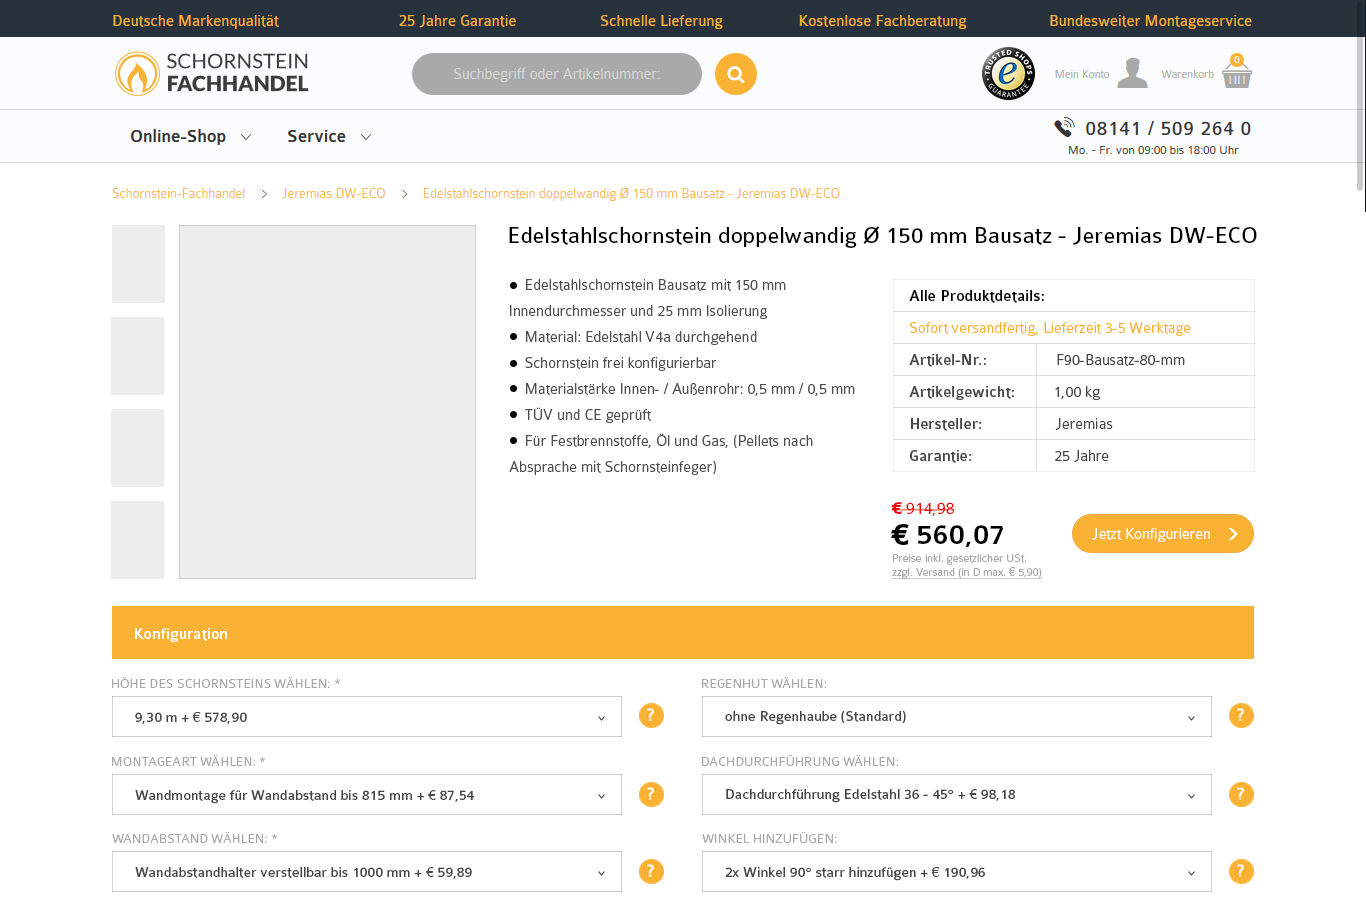Open the Warenkorb shopping basket icon
The height and width of the screenshot is (899, 1366).
pyautogui.click(x=1237, y=72)
